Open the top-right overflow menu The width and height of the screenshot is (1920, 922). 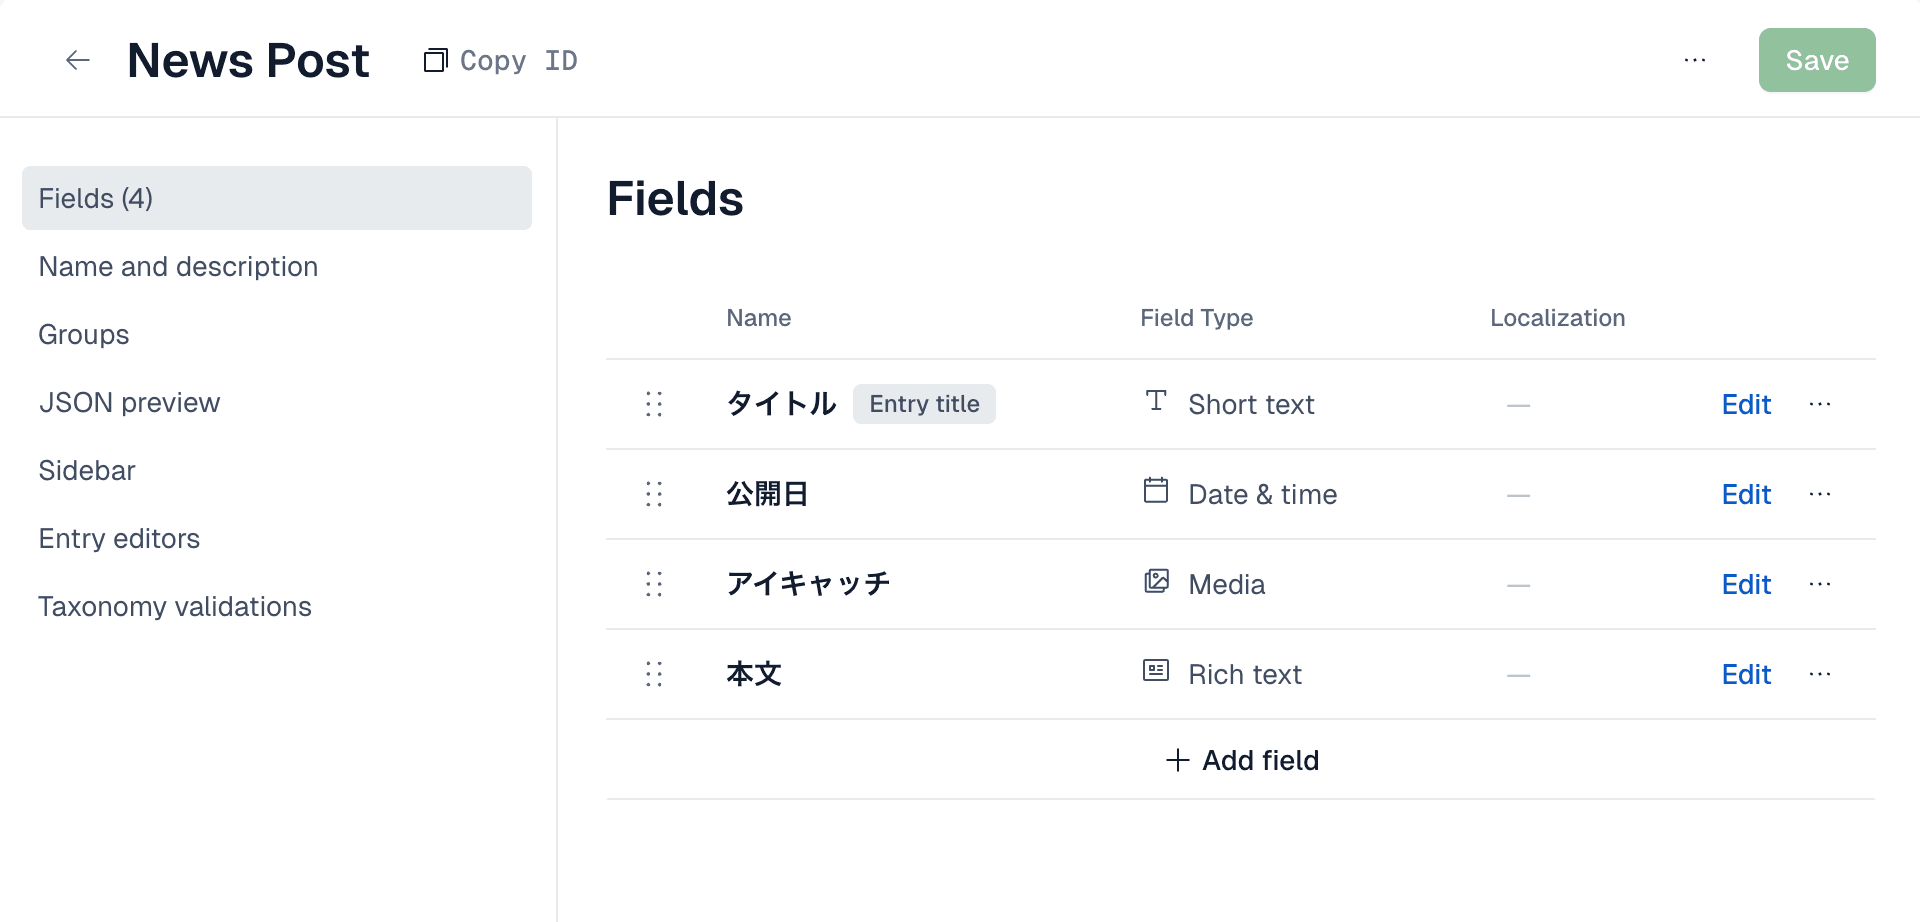(1695, 60)
